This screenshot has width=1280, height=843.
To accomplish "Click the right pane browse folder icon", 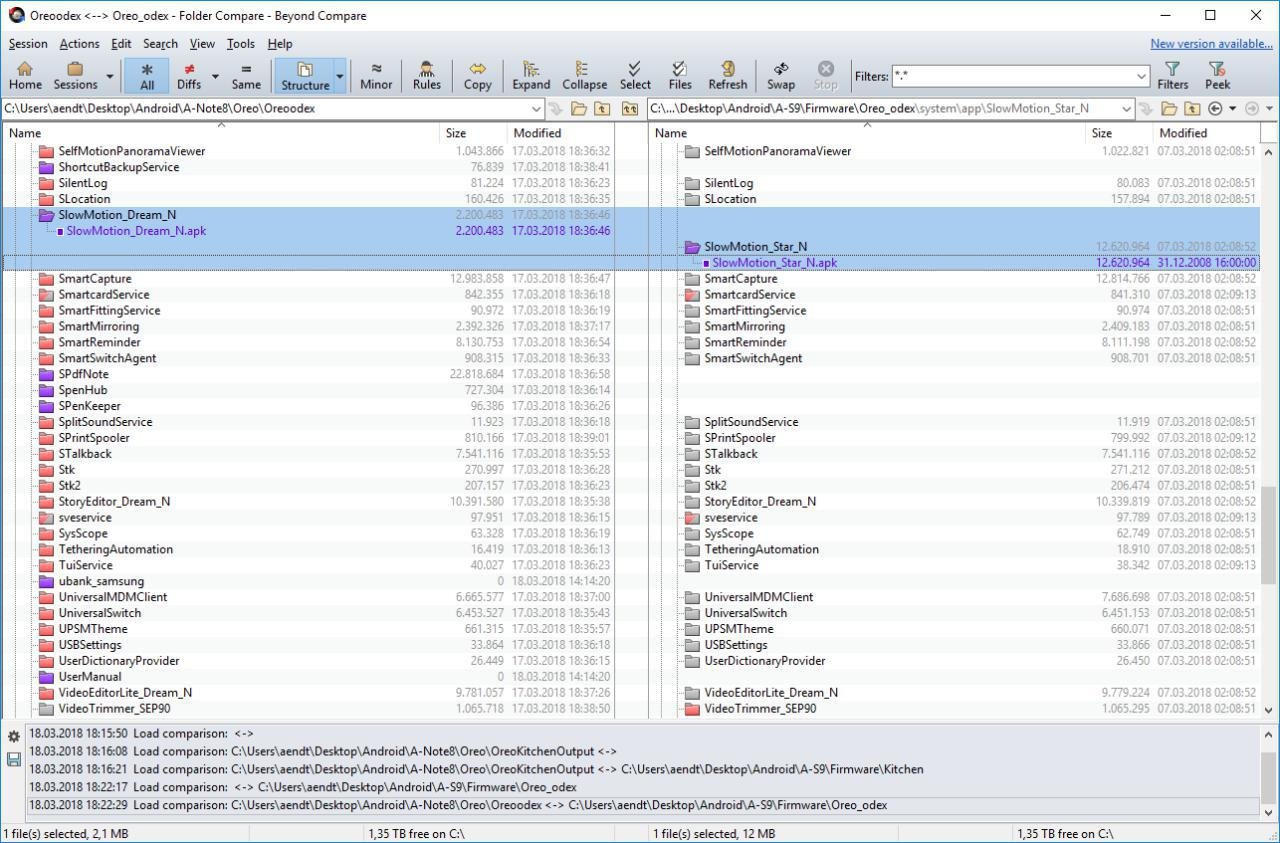I will [x=1168, y=108].
